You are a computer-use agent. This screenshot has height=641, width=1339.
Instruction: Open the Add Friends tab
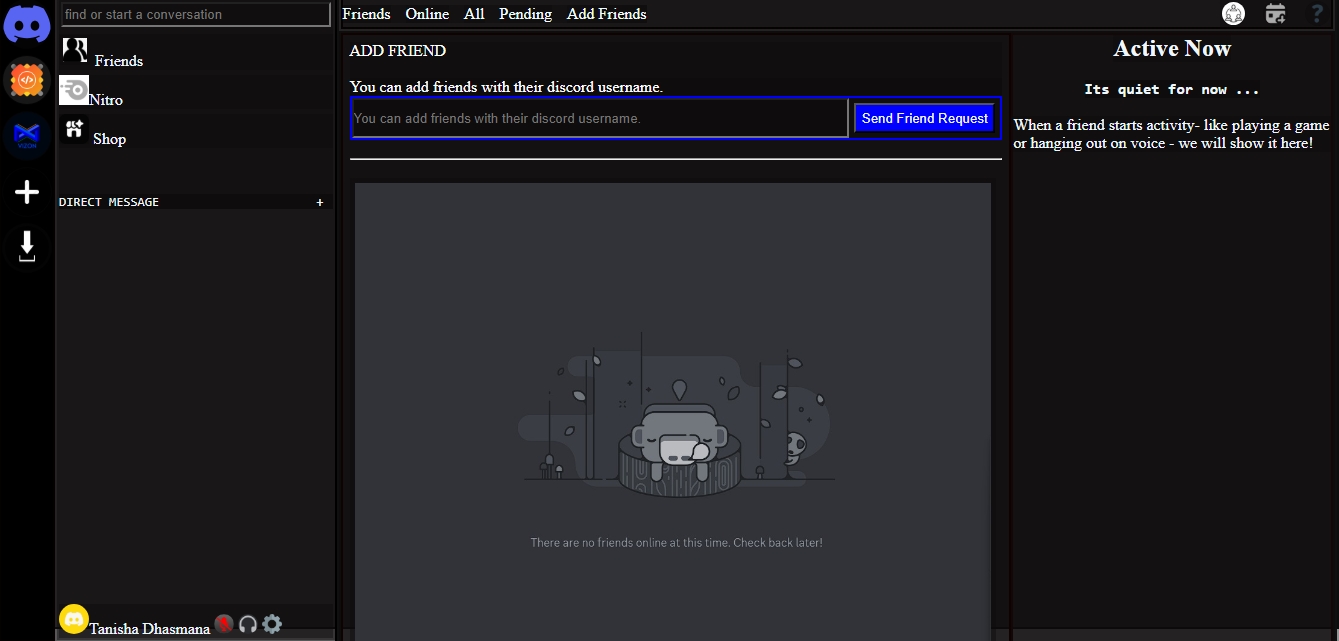tap(606, 14)
